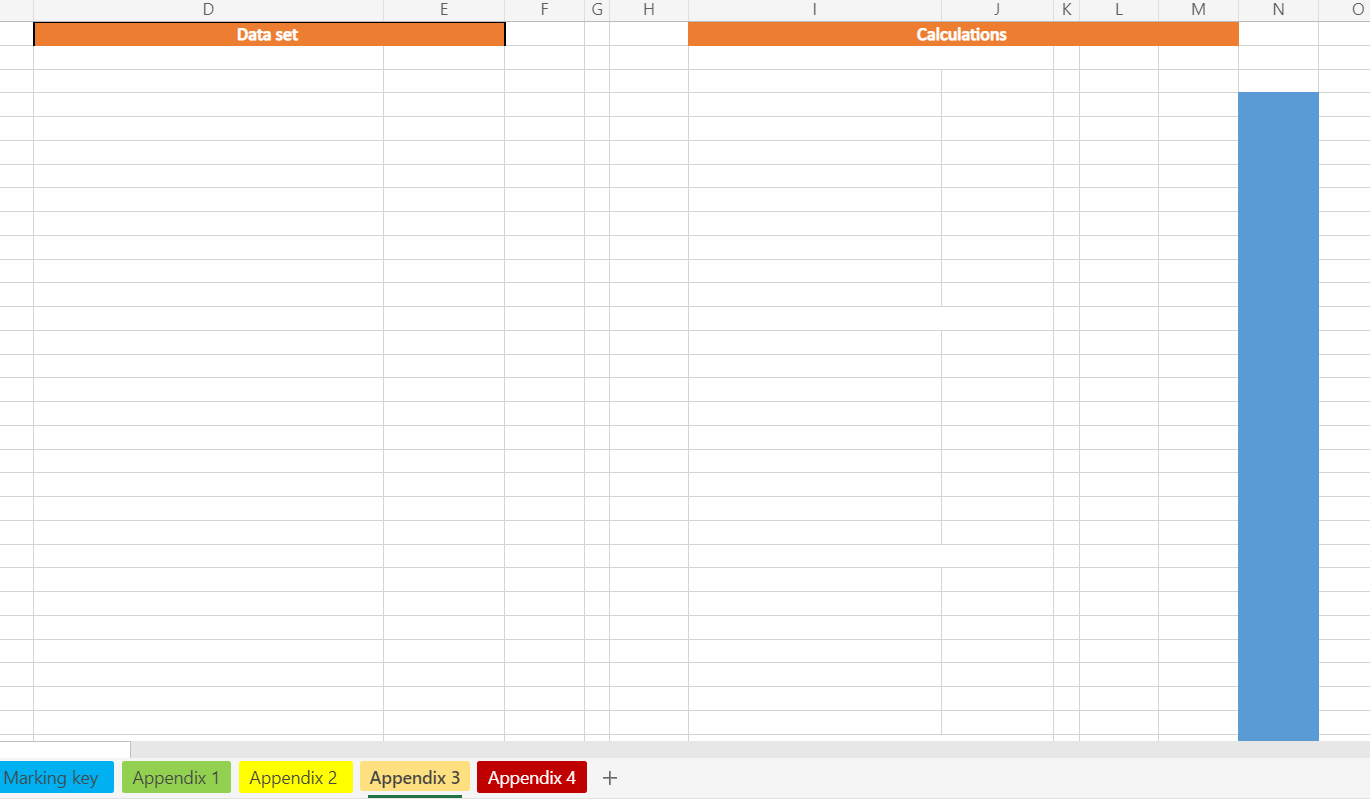Click the horizontal scrollbar track
This screenshot has width=1370, height=802.
pyautogui.click(x=750, y=750)
